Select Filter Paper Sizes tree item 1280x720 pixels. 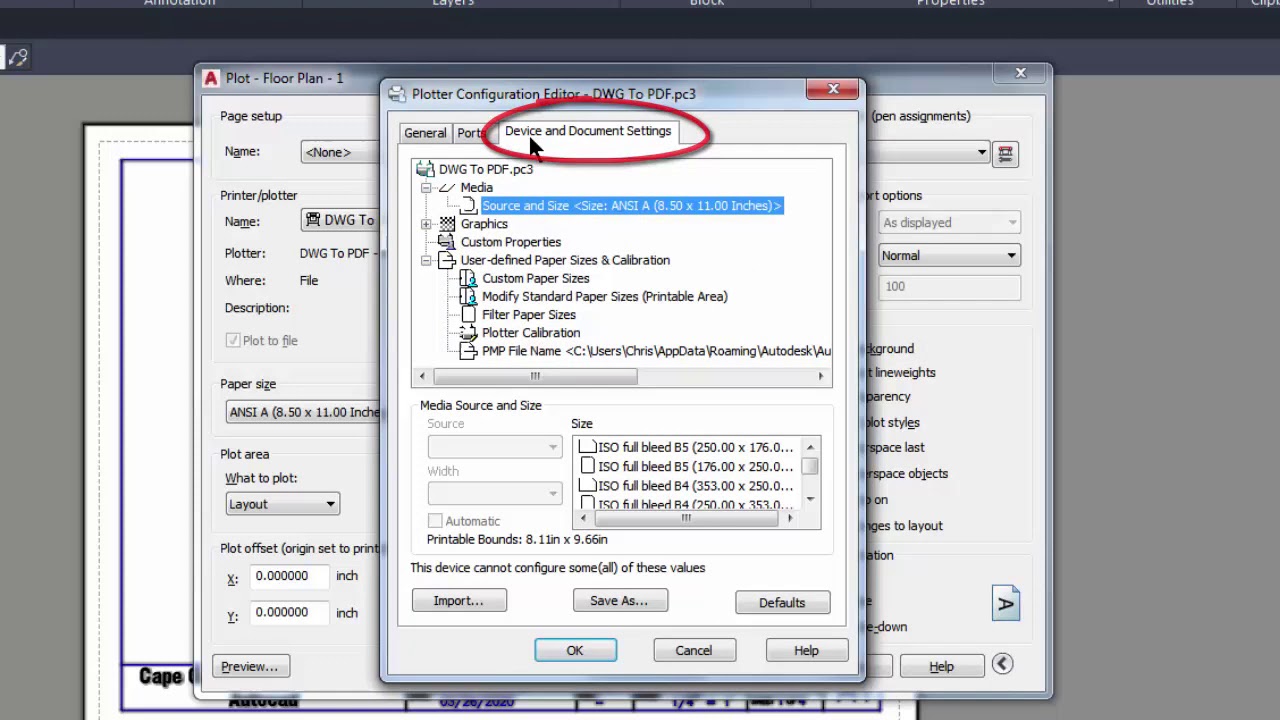[529, 315]
